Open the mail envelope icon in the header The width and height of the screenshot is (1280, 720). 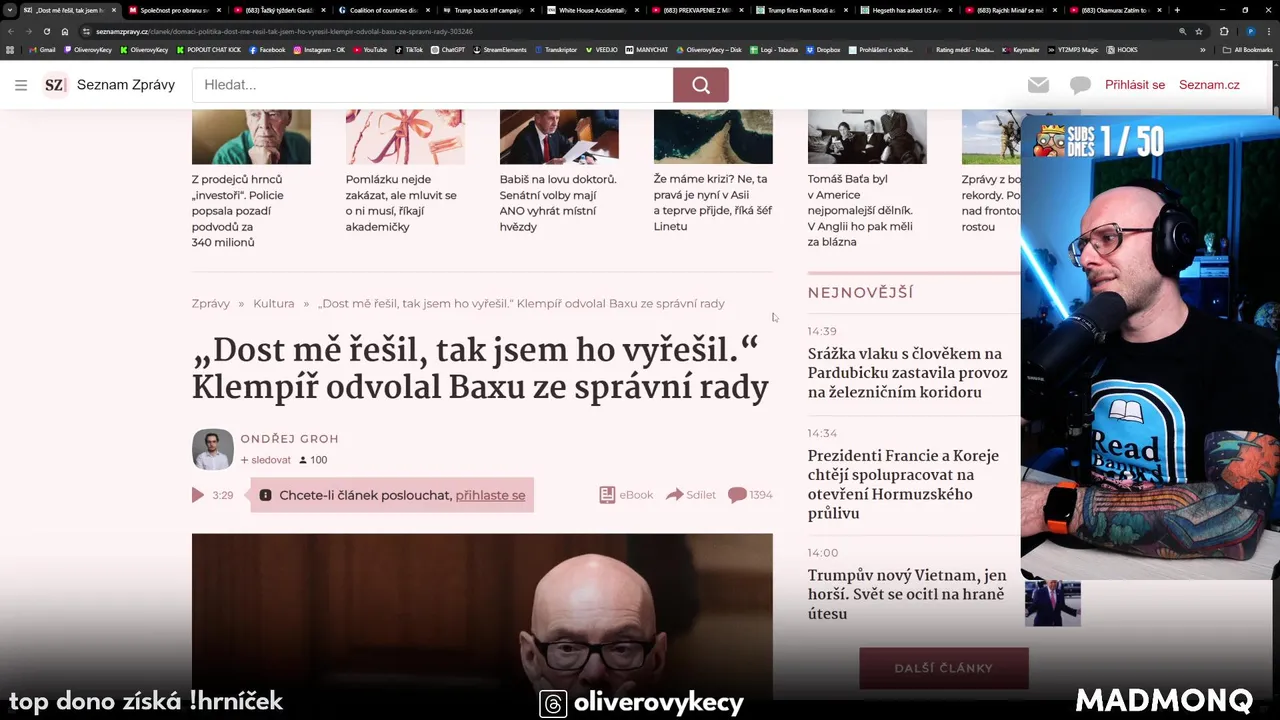pyautogui.click(x=1038, y=85)
